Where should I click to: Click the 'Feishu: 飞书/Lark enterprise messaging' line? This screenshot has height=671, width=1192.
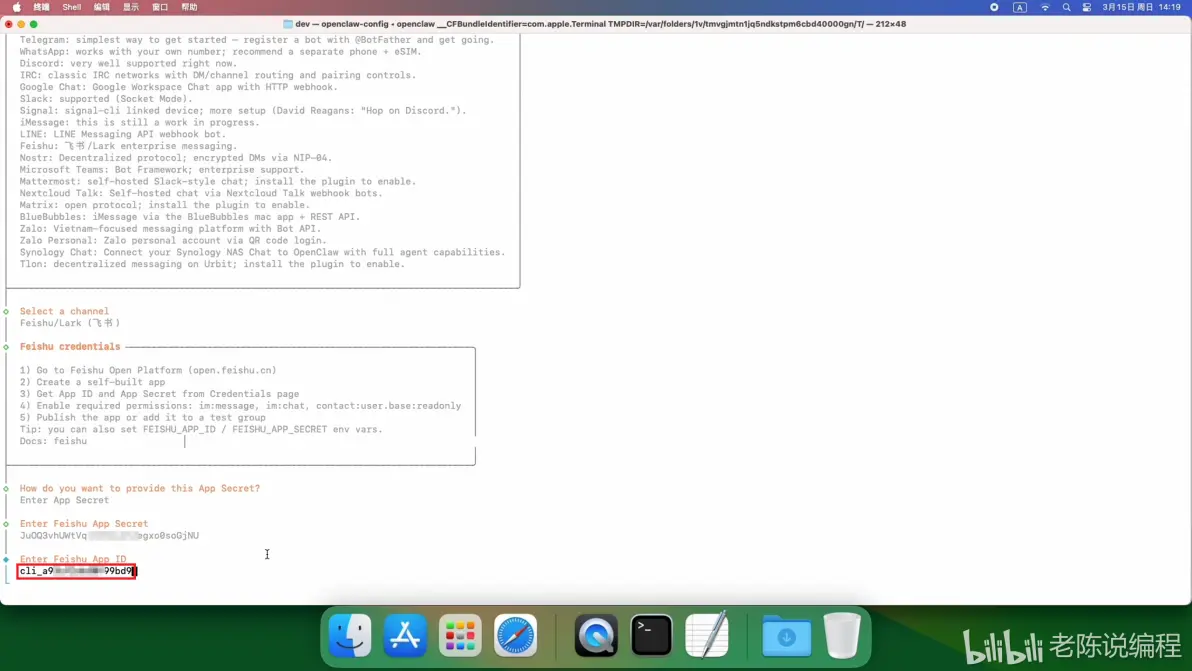point(128,146)
